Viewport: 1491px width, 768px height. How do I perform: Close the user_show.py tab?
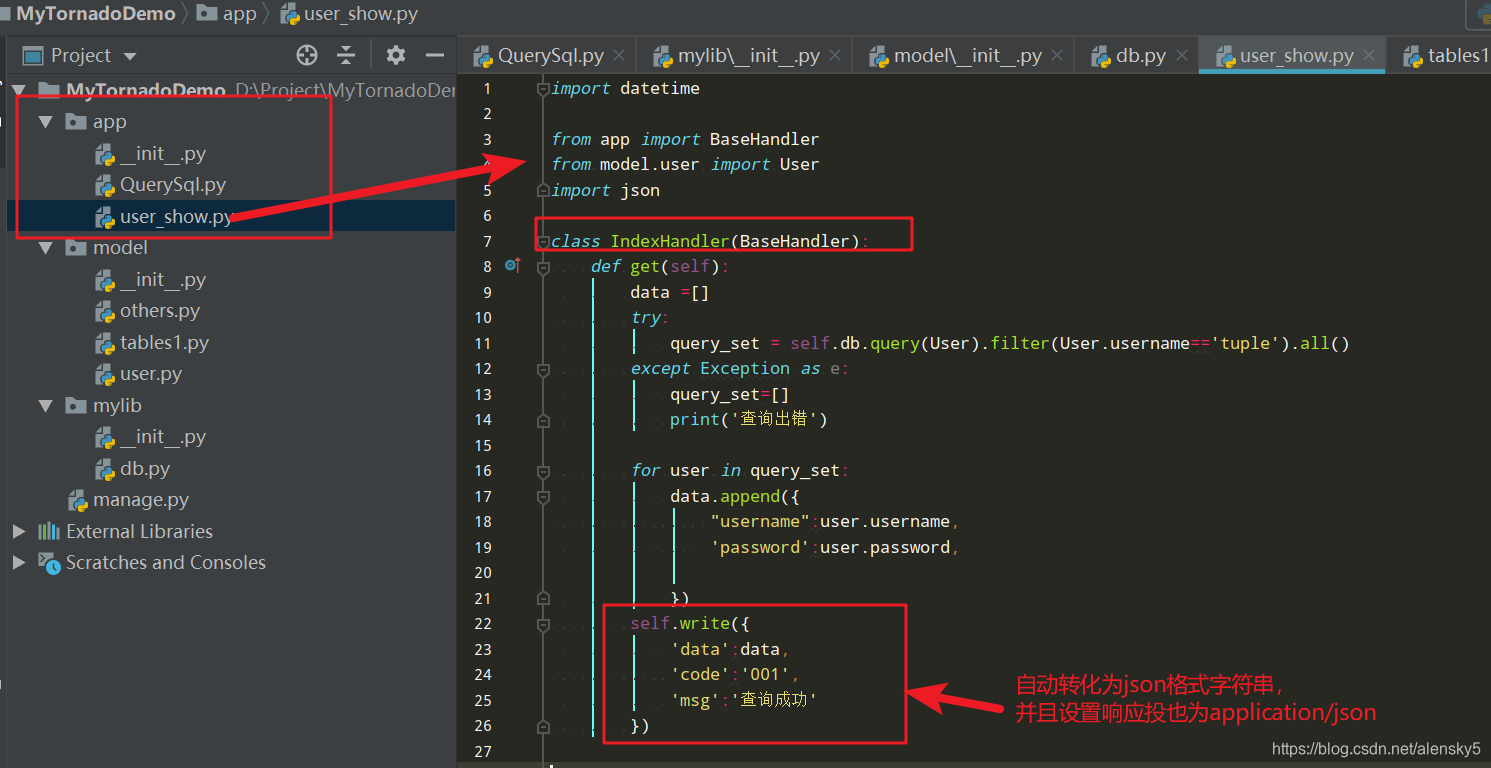(1370, 56)
